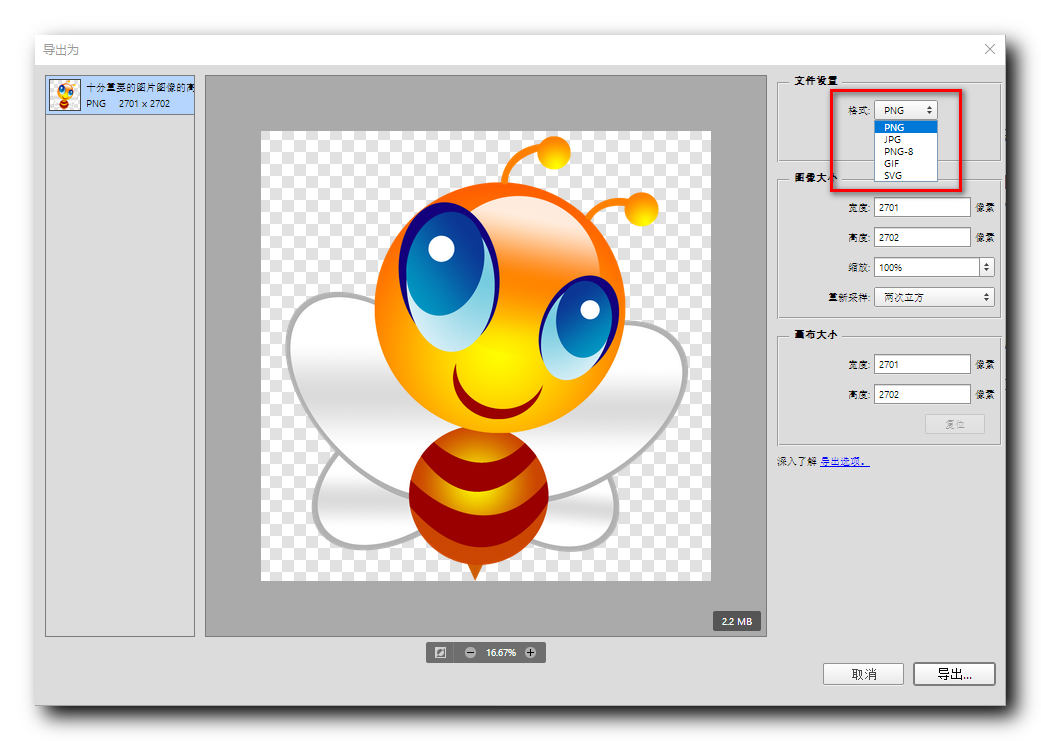Open the export options help link
This screenshot has width=1041, height=741.
click(844, 461)
